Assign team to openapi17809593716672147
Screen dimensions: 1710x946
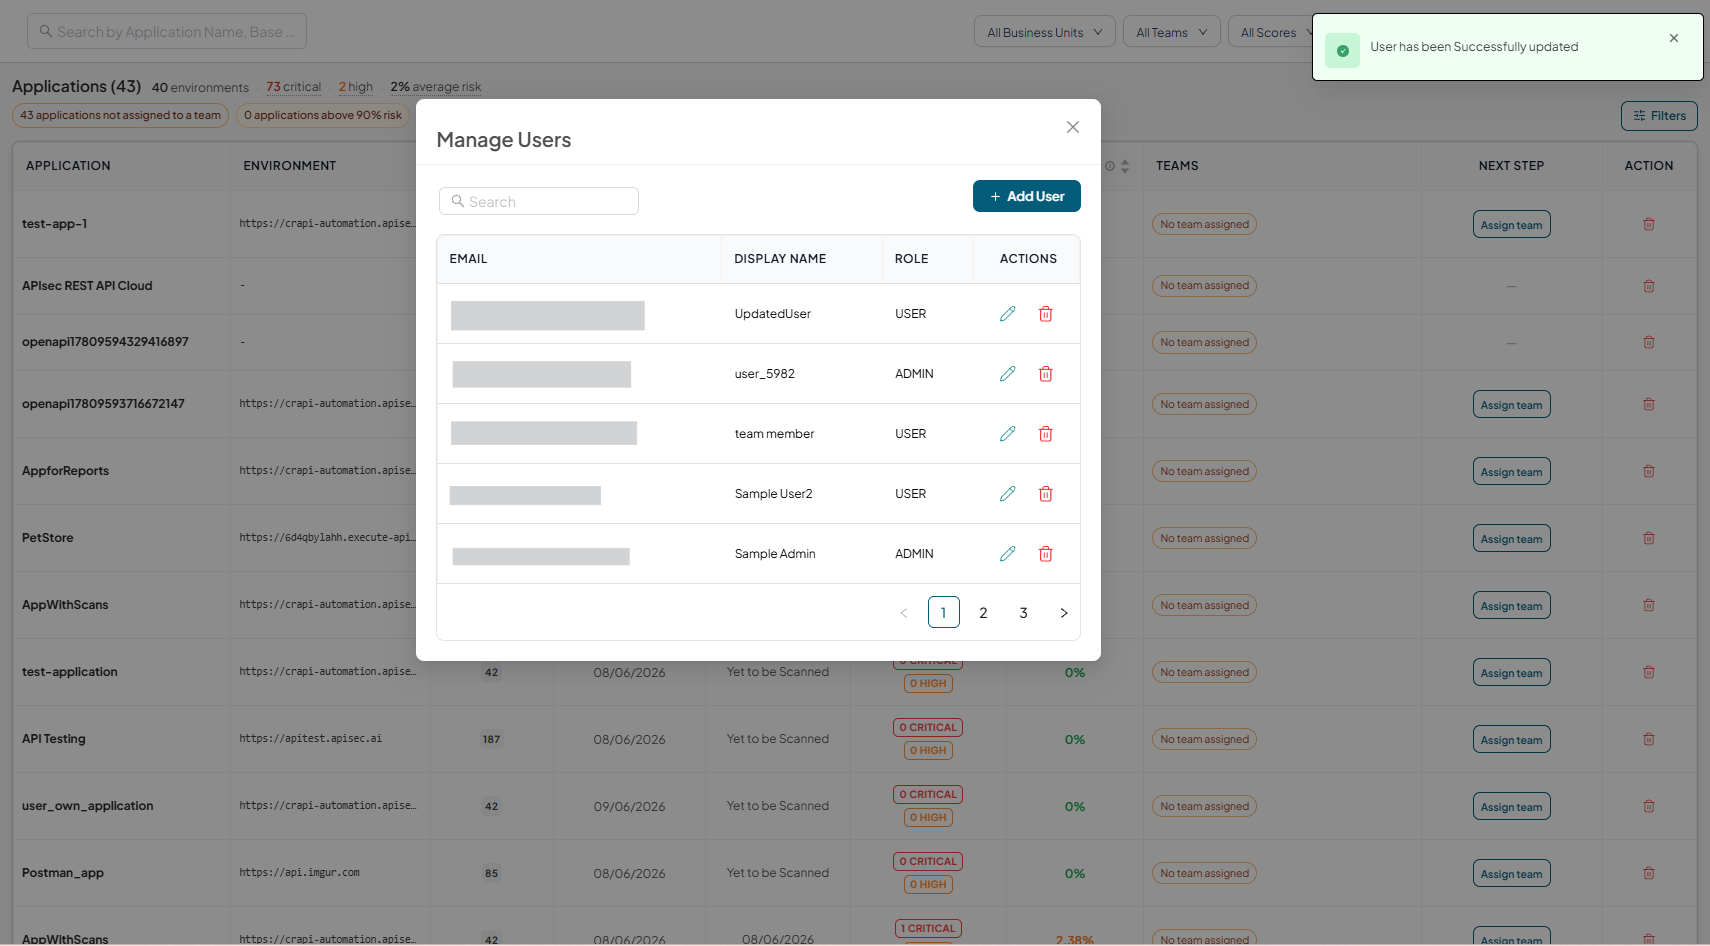click(x=1511, y=404)
